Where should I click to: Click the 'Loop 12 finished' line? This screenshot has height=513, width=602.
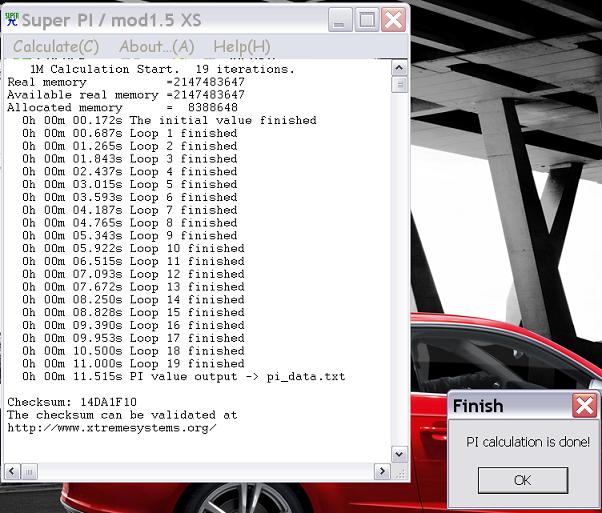pos(133,274)
